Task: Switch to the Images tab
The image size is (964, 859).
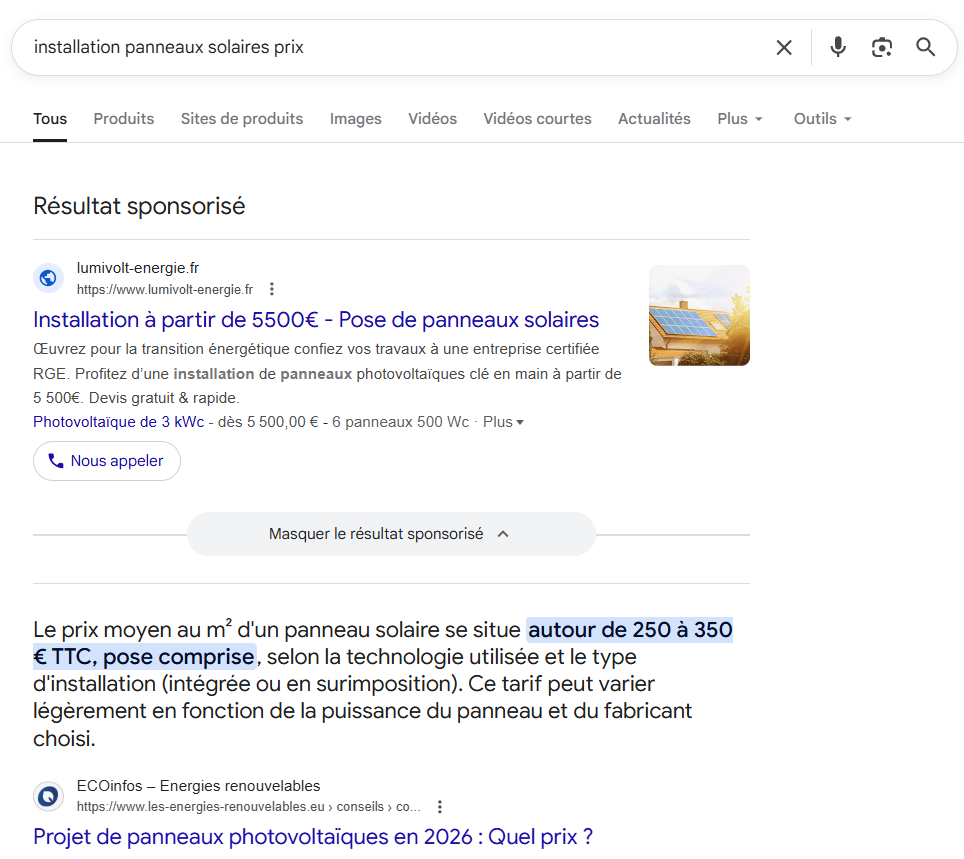Action: [355, 118]
